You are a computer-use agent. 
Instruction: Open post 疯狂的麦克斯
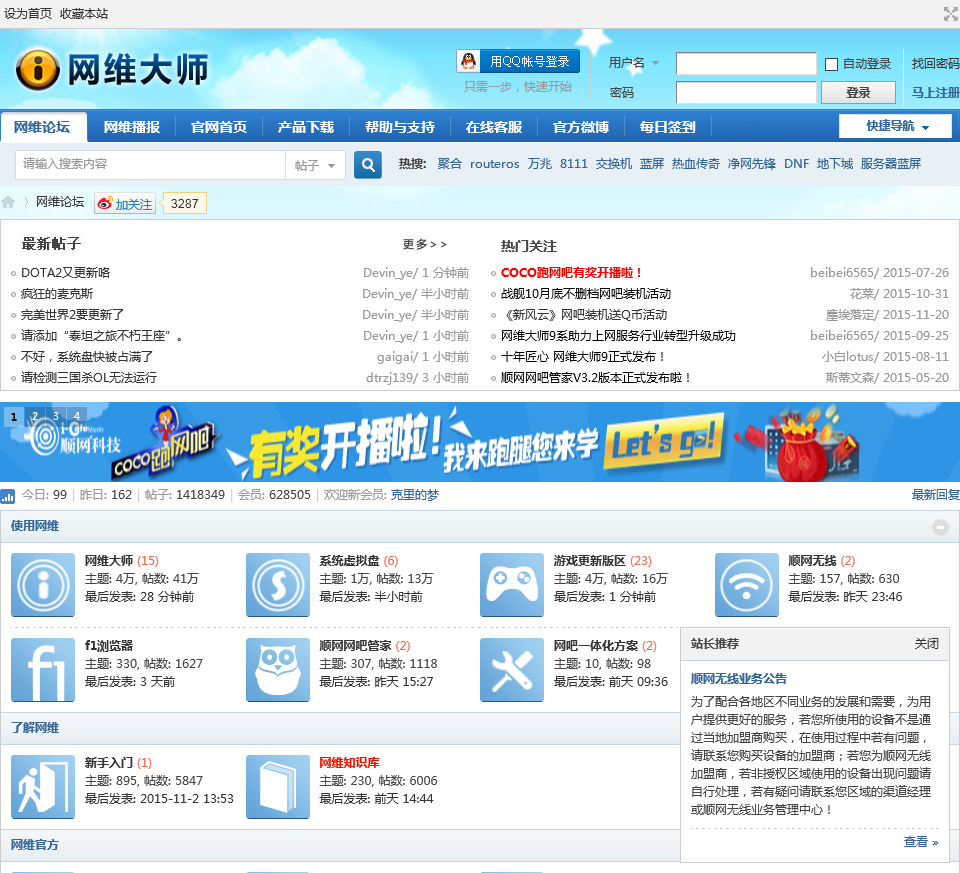click(x=57, y=294)
